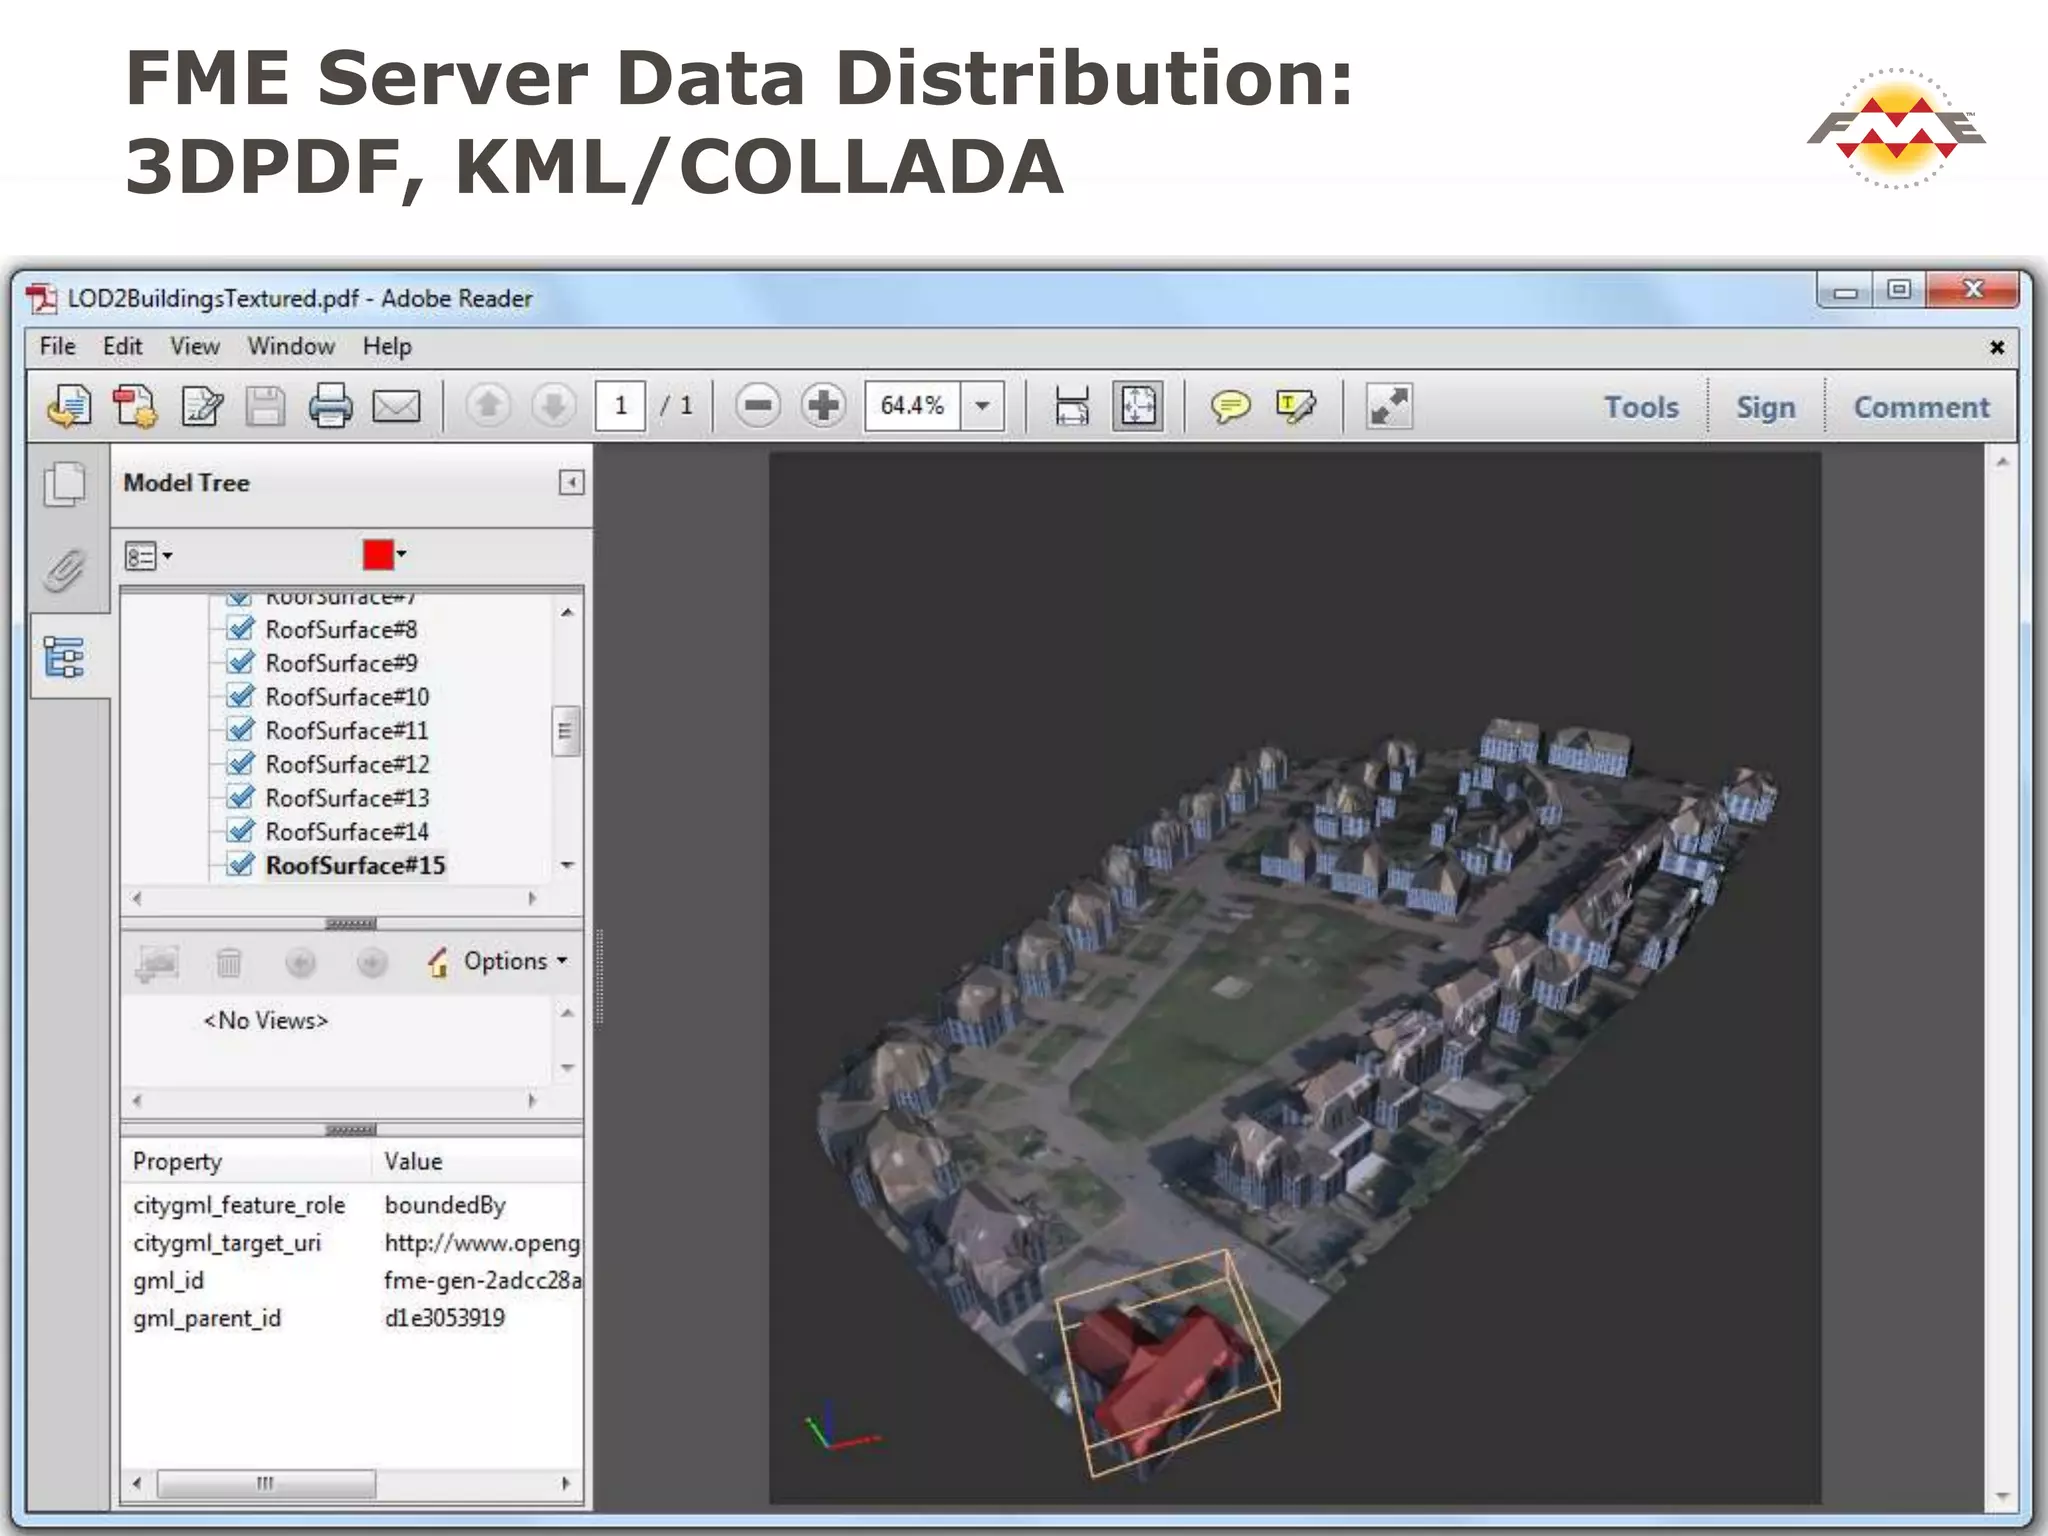Click the edit/sign document icon
This screenshot has width=2048, height=1536.
coord(201,406)
